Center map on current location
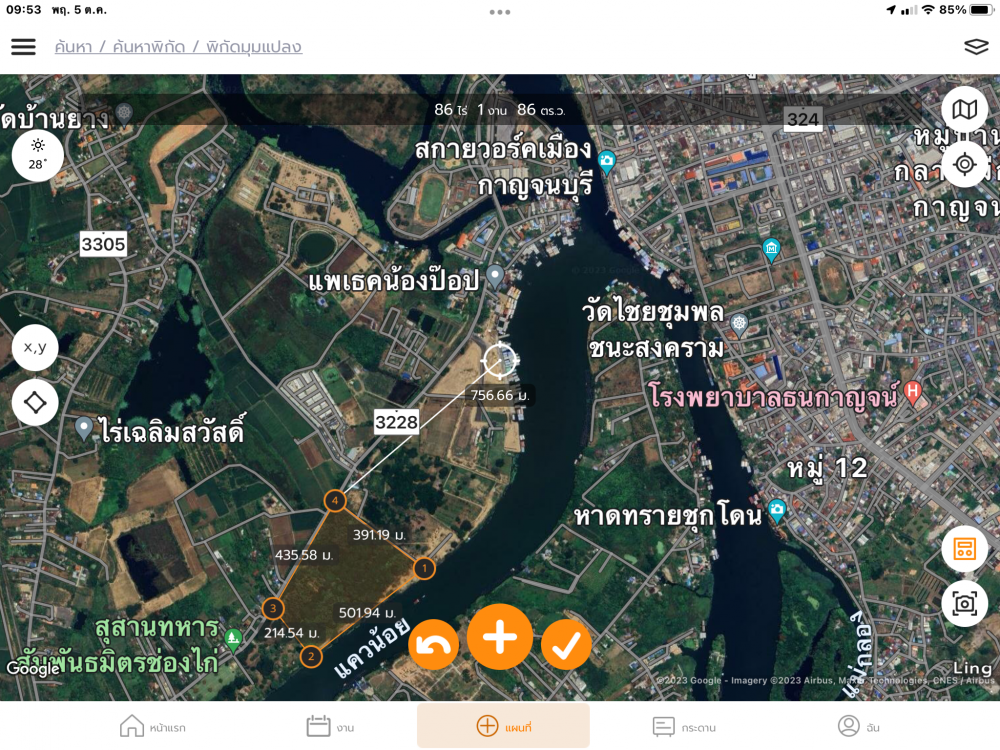Viewport: 1000px width, 750px height. coord(964,164)
